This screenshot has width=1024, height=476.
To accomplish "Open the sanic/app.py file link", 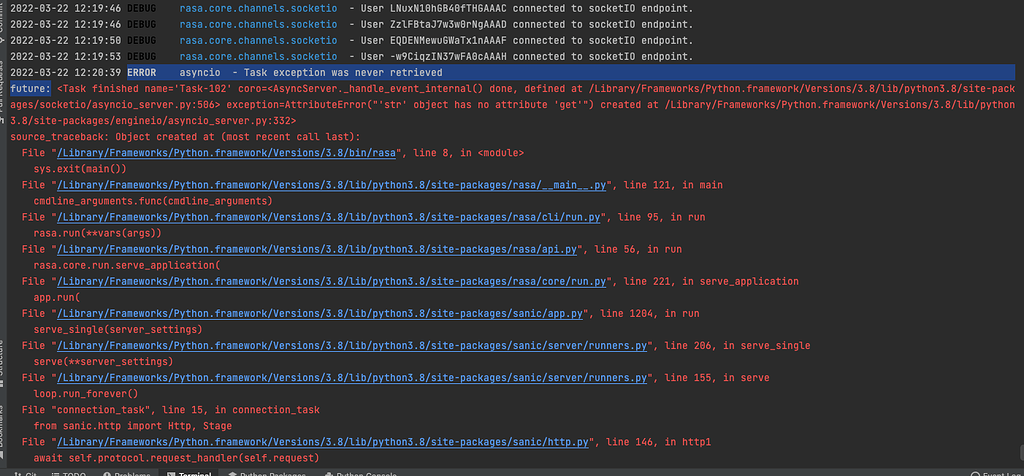I will (320, 314).
